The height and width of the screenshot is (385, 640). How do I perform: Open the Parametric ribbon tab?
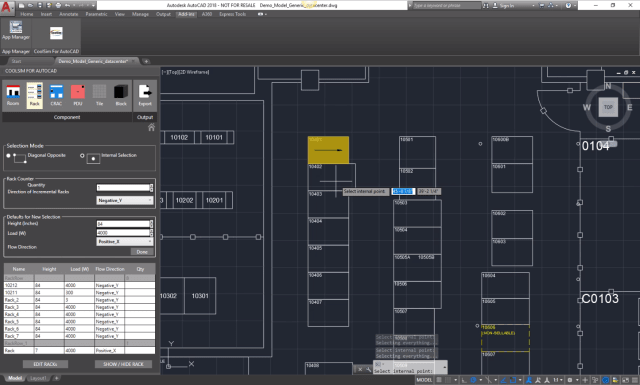click(x=96, y=14)
